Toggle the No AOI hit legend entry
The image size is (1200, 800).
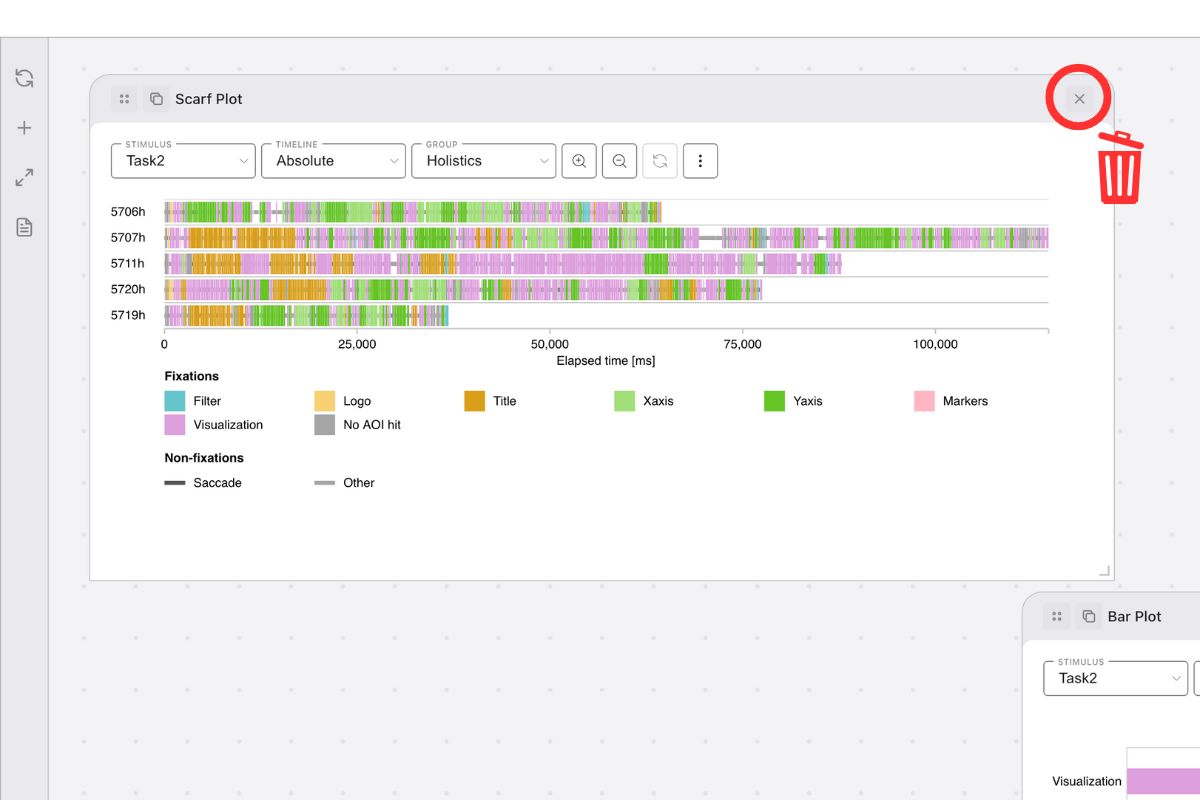tap(324, 424)
